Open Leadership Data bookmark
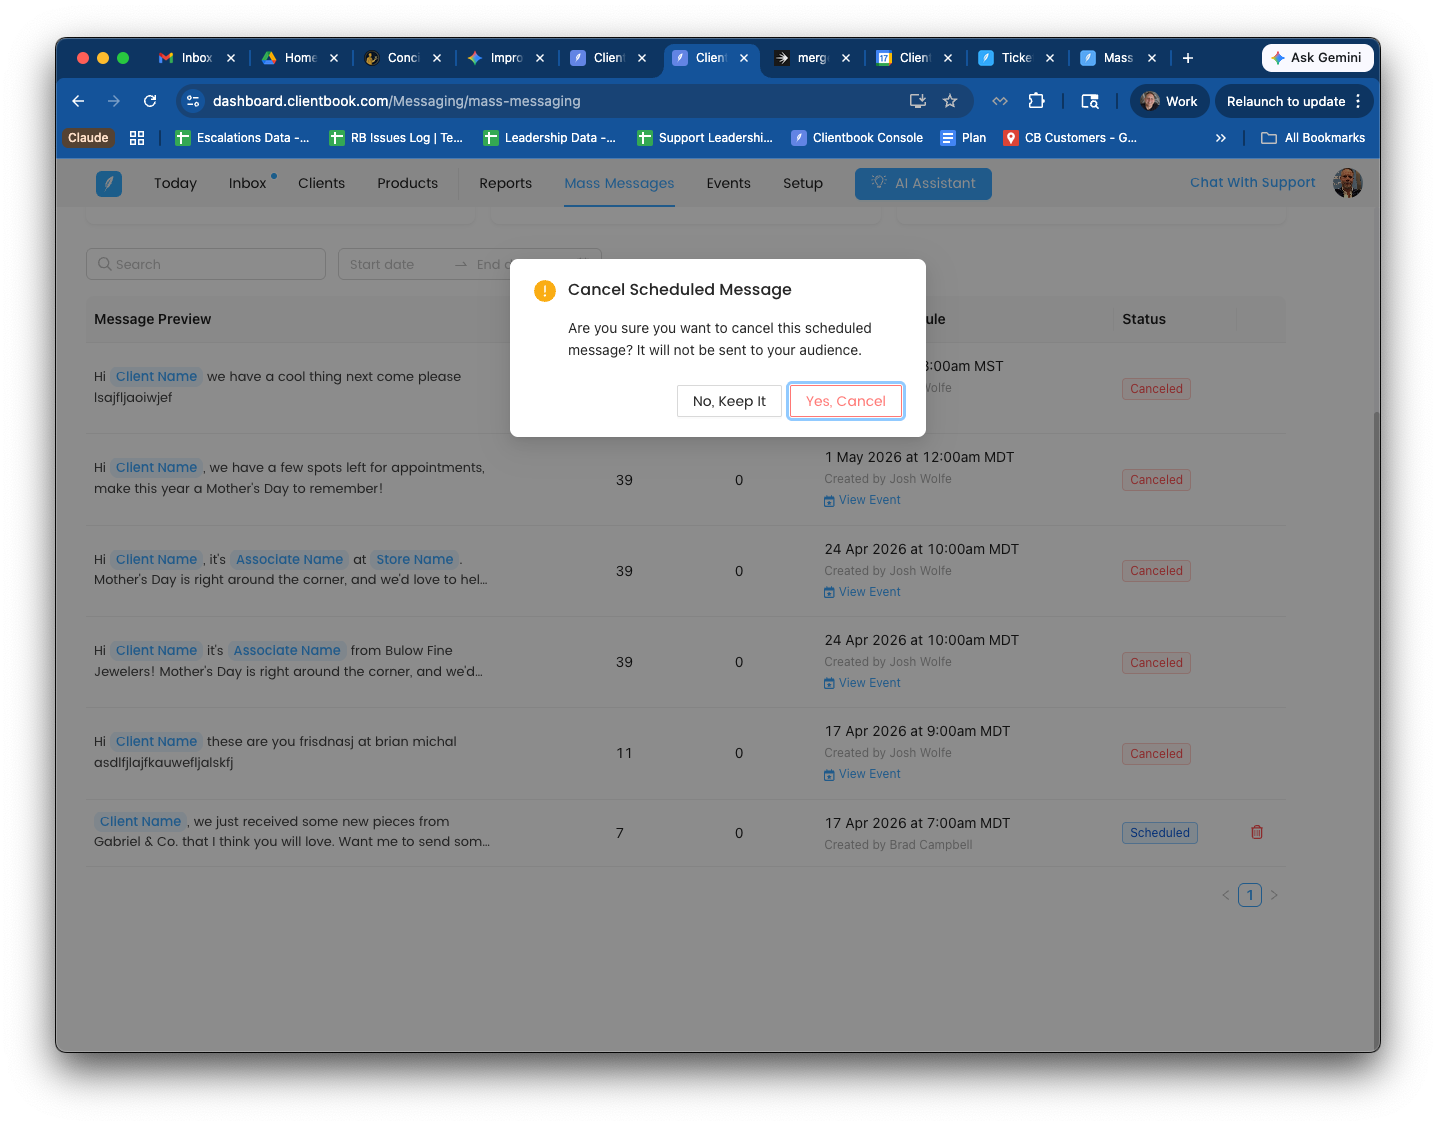Screen dimensions: 1436x1126 [550, 138]
